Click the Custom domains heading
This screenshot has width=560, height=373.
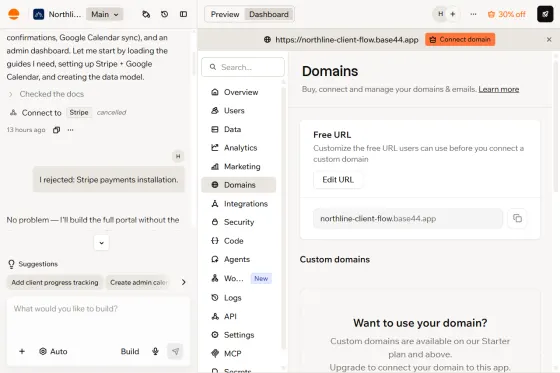point(335,259)
